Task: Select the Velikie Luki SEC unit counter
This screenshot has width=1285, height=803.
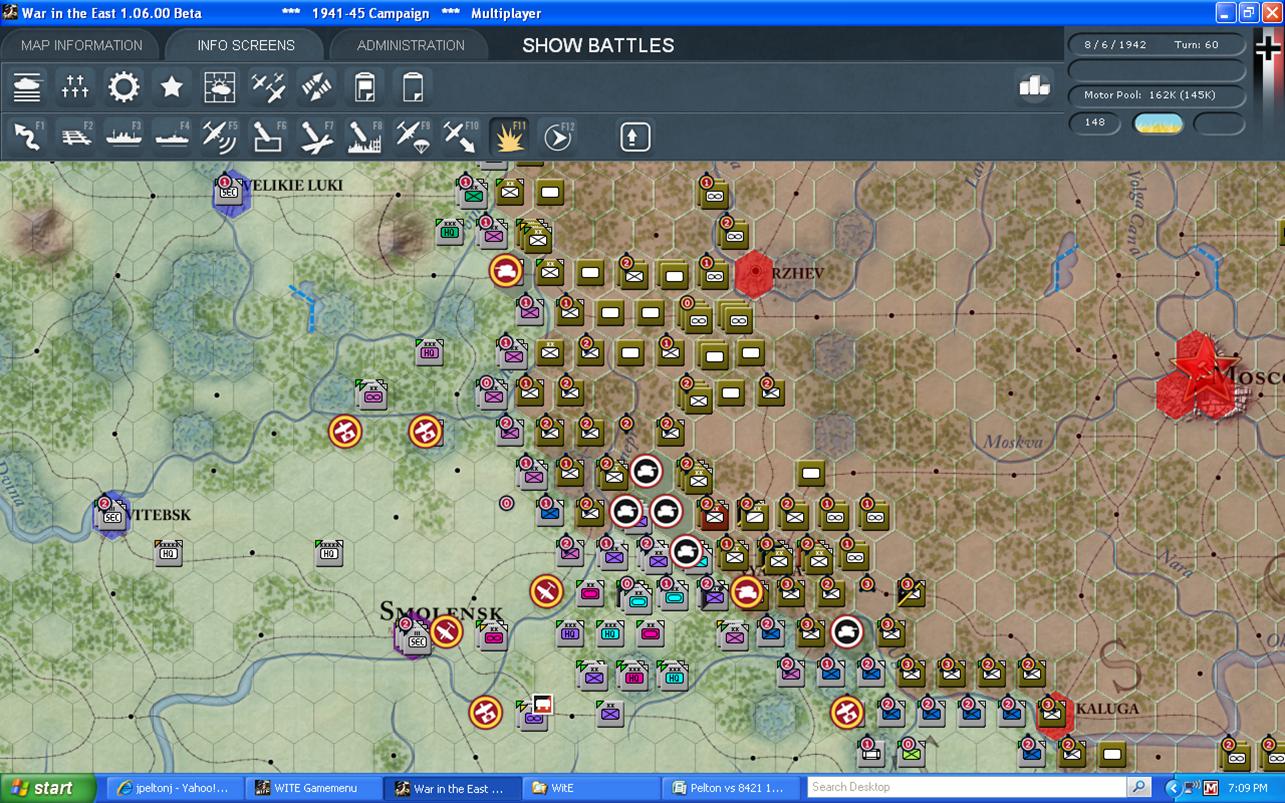Action: 229,190
